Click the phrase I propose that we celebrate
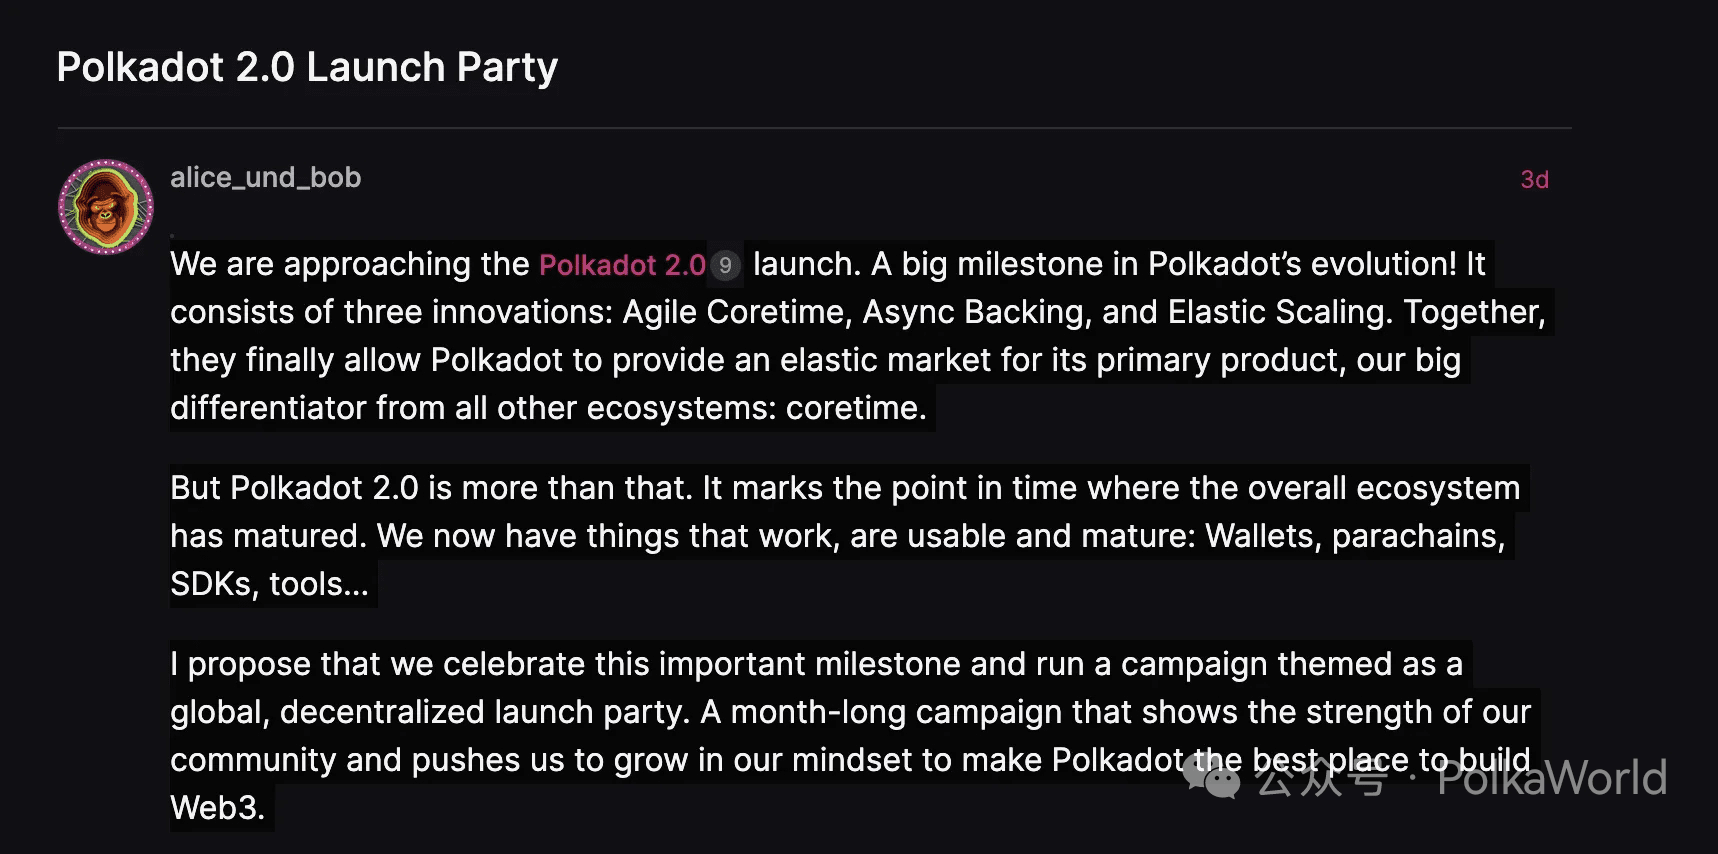The width and height of the screenshot is (1718, 854). [x=378, y=664]
